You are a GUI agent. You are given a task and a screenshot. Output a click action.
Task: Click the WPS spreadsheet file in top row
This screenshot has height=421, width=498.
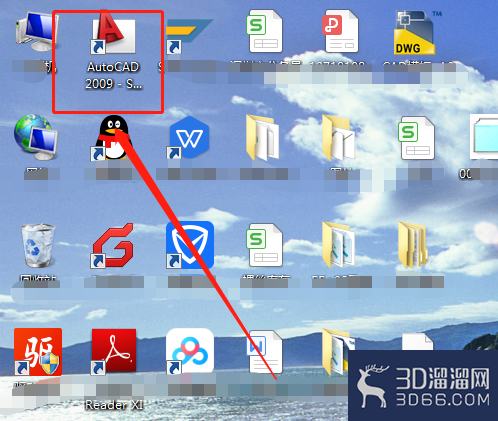[265, 31]
